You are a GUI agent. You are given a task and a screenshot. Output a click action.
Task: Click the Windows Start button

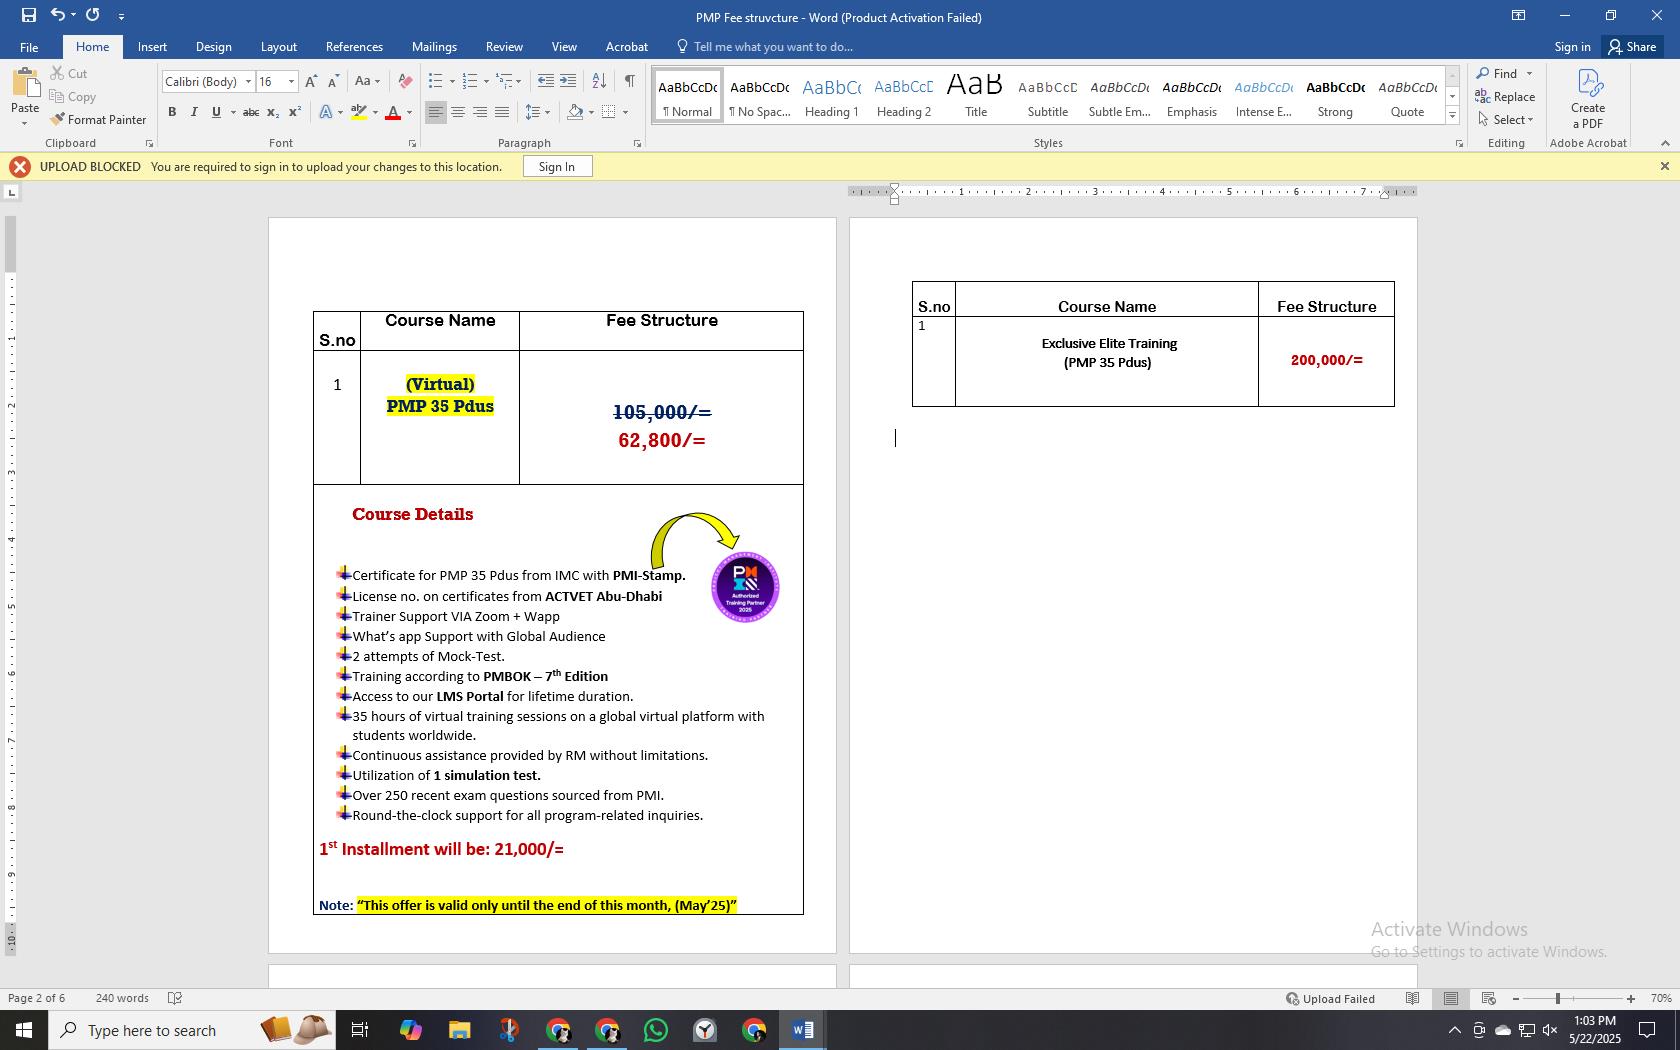tap(24, 1030)
